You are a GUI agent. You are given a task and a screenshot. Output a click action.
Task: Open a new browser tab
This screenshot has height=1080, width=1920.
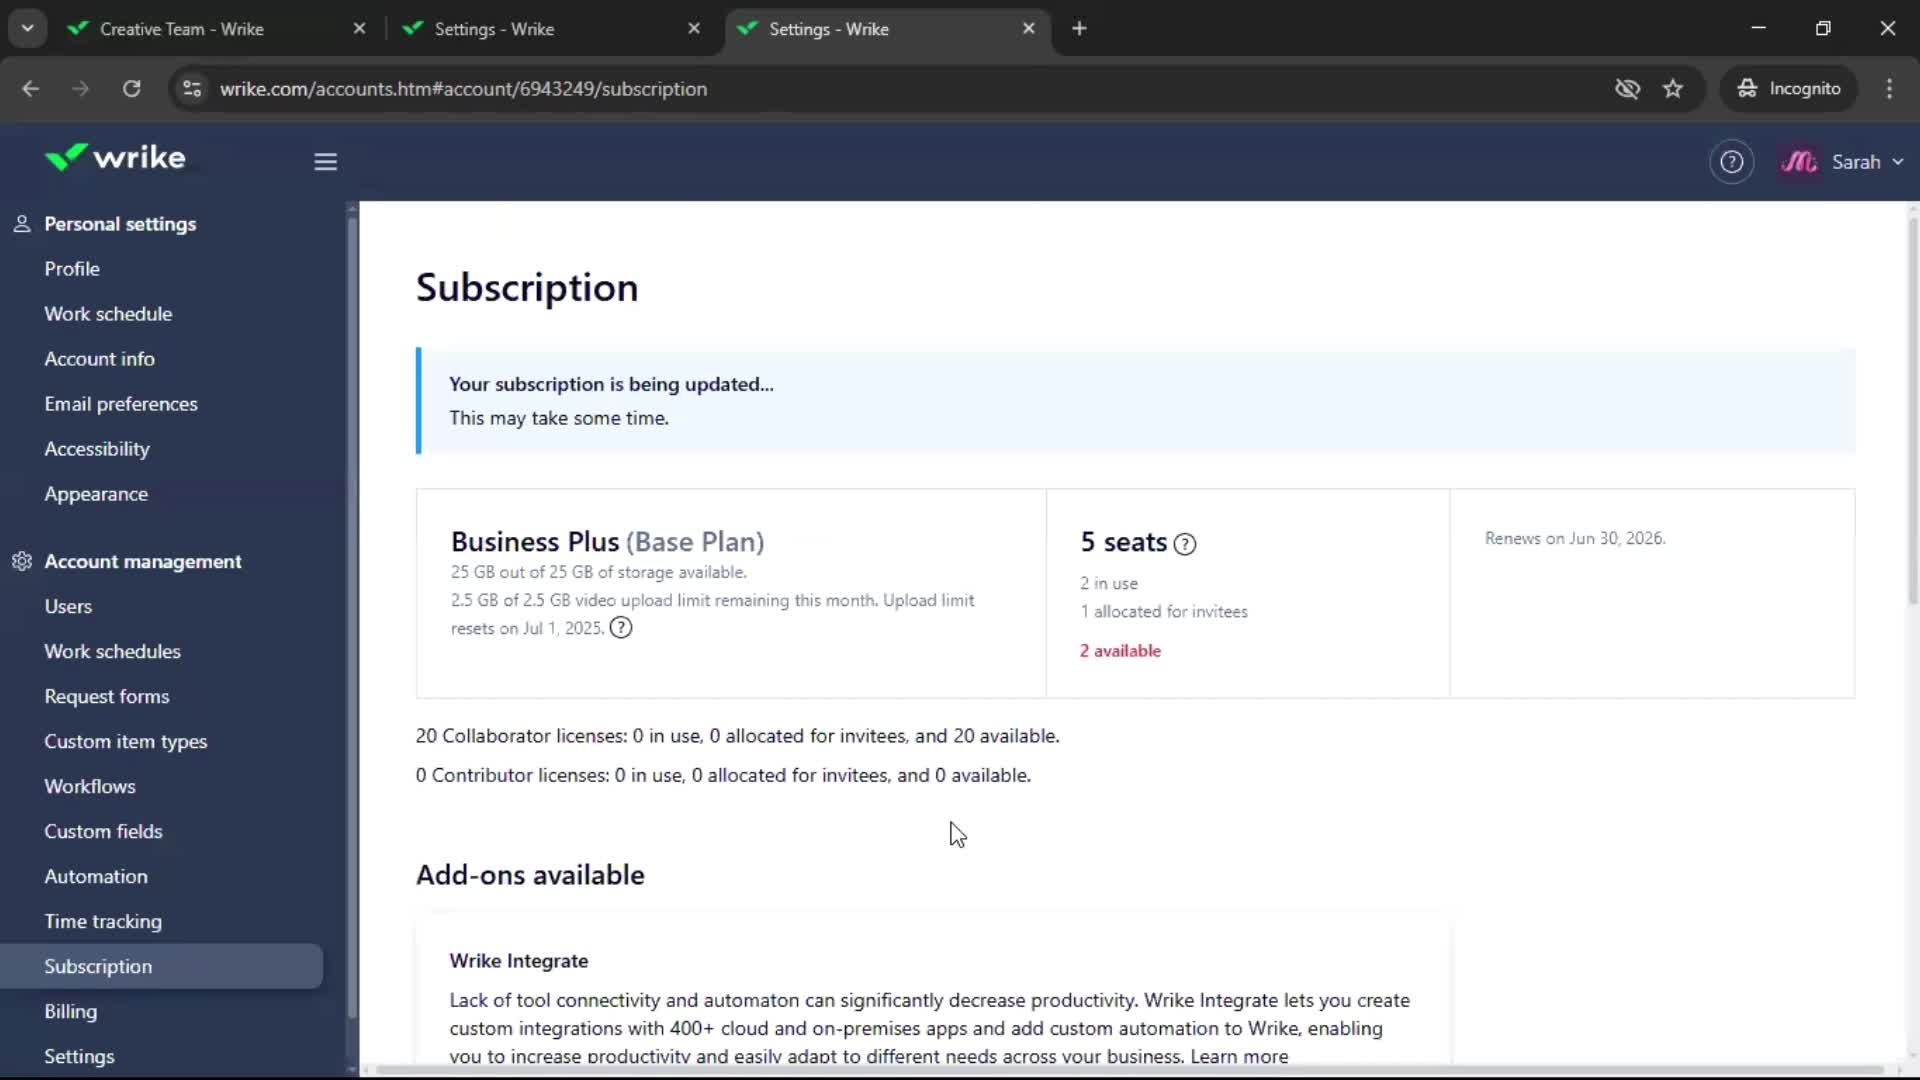point(1079,29)
